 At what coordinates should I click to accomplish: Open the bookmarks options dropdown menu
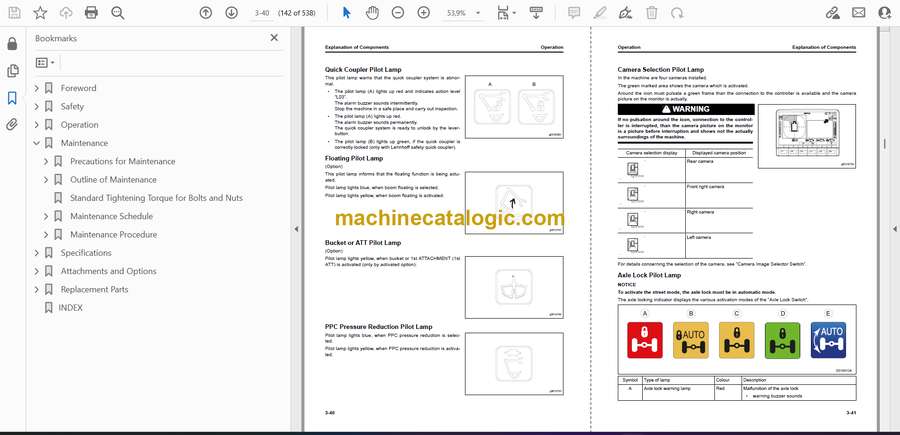[x=45, y=63]
